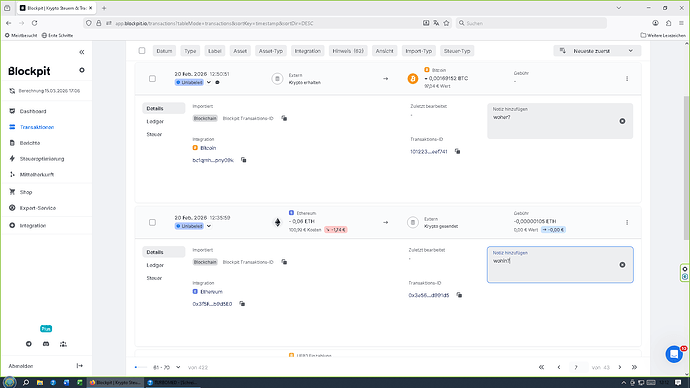Open the Shop page
This screenshot has height=388, width=690.
(x=26, y=192)
